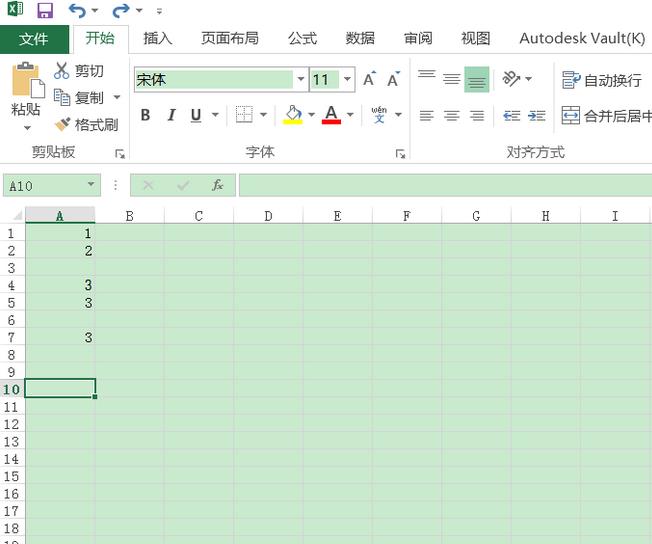Image resolution: width=652 pixels, height=544 pixels.
Task: Open the font size dropdown arrow
Action: (347, 79)
